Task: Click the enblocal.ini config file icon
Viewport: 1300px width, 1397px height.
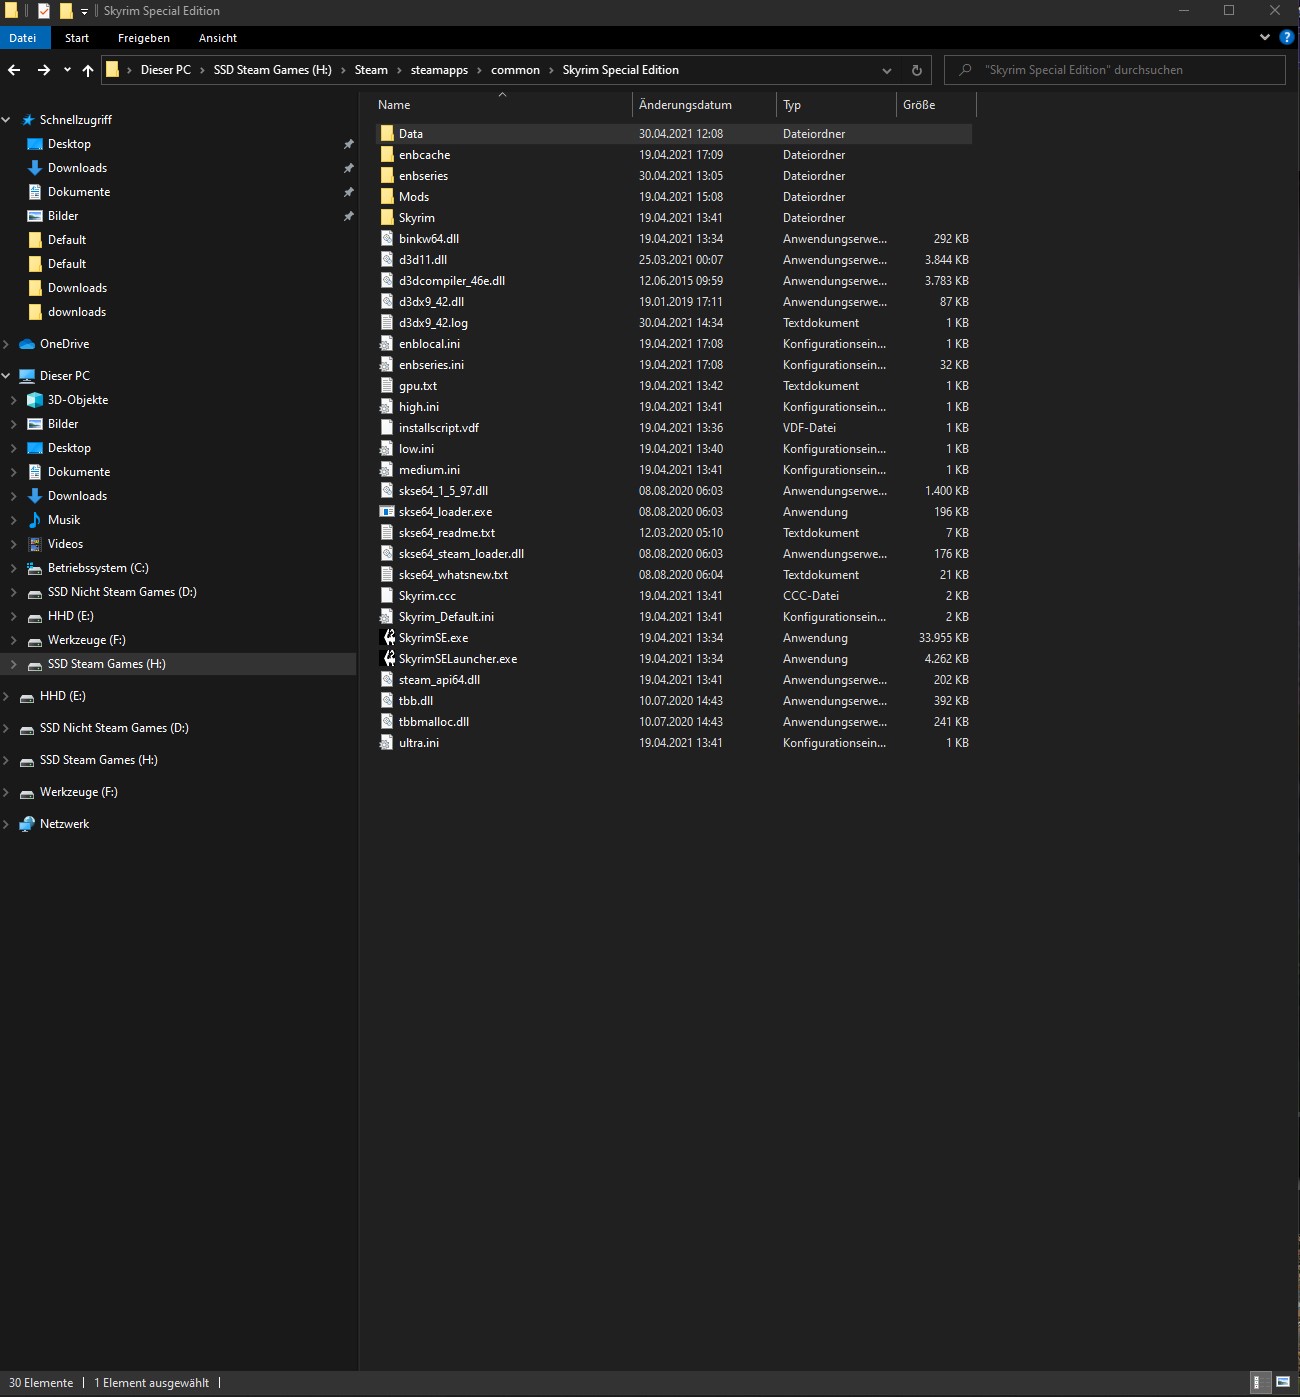Action: click(x=387, y=344)
